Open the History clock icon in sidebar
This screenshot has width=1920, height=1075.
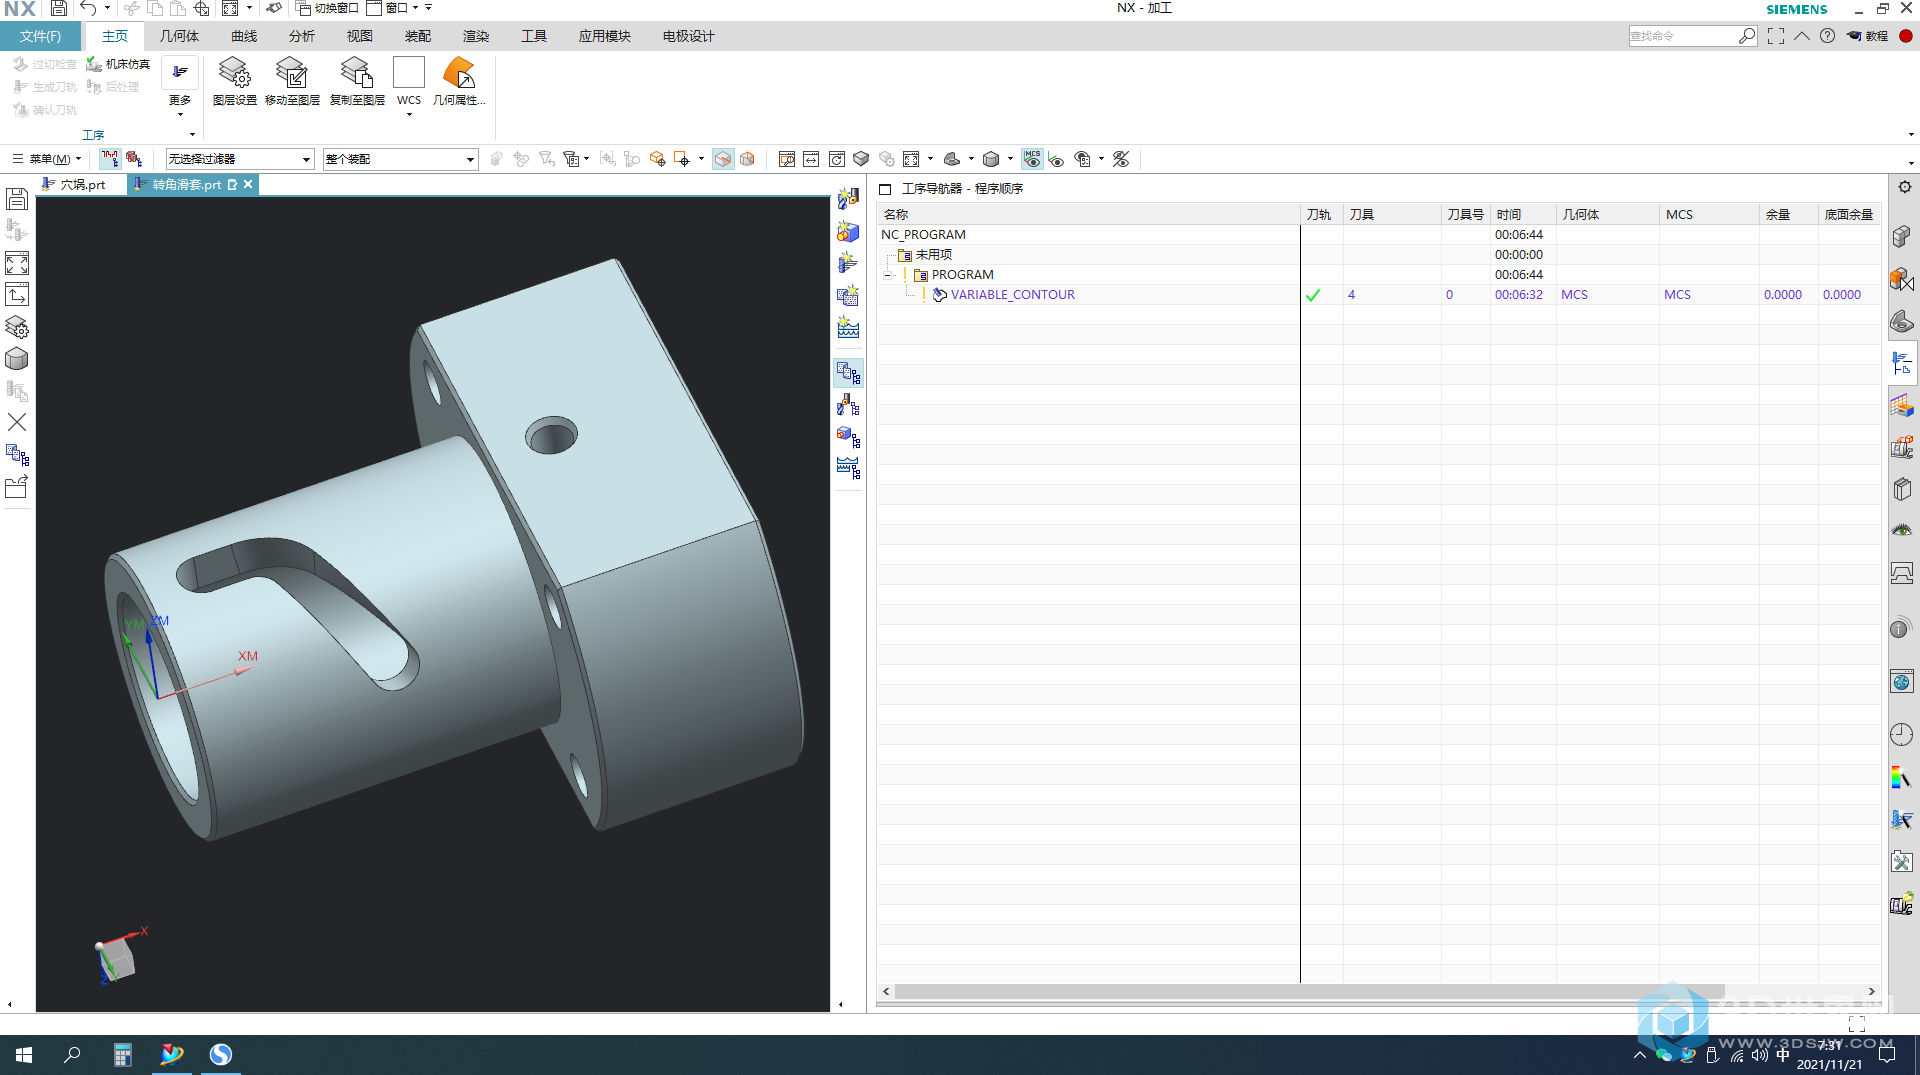[x=1902, y=735]
